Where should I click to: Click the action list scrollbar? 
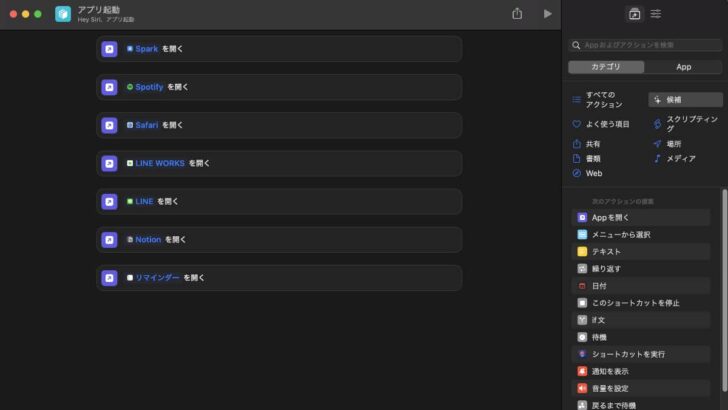(x=724, y=290)
